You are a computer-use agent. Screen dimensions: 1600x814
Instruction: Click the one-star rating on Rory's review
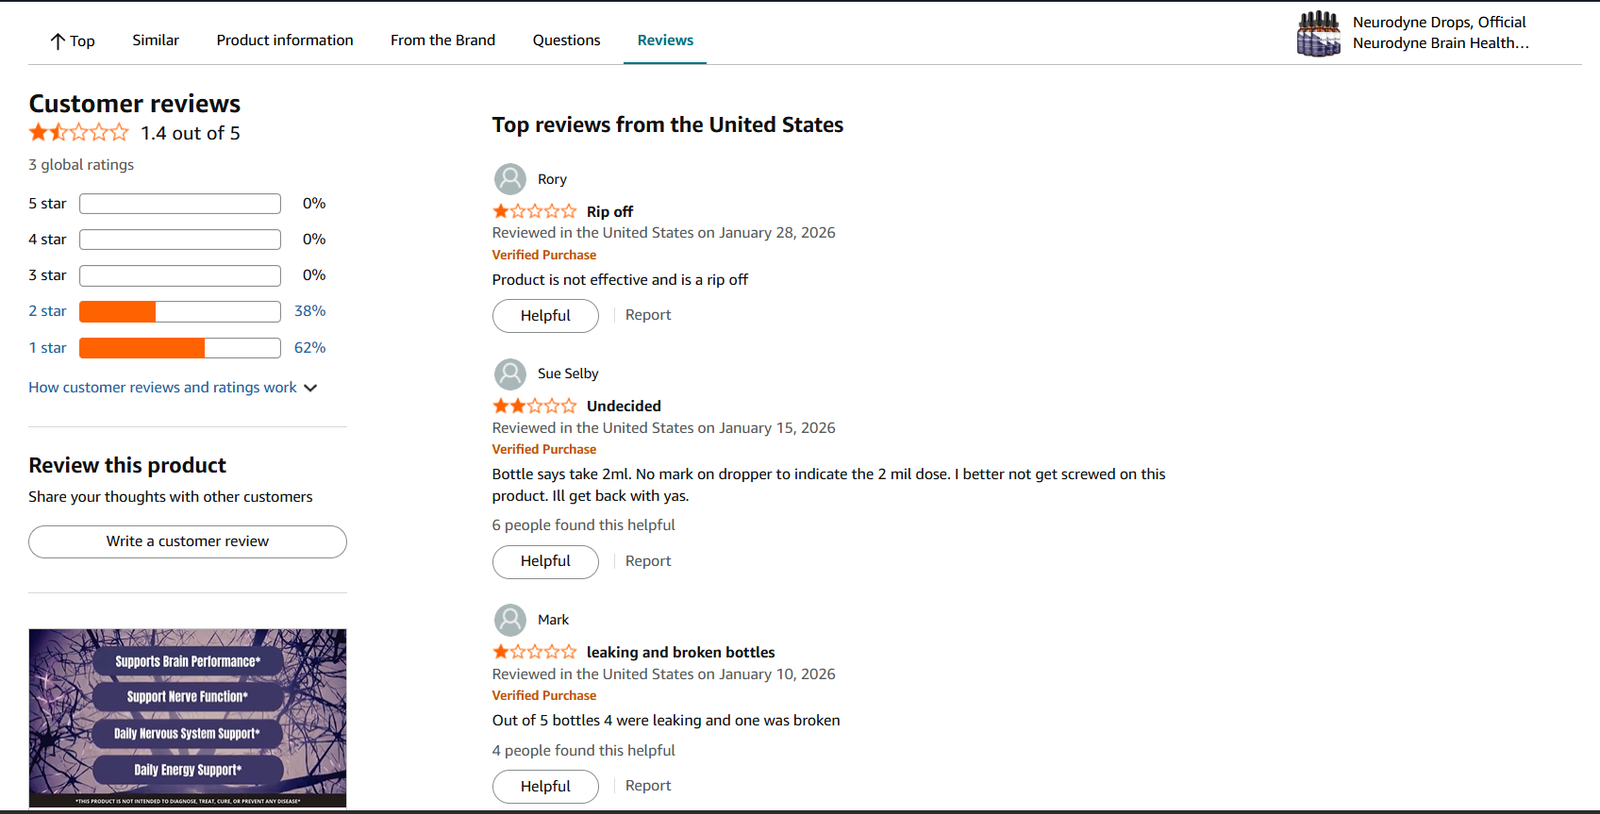534,211
